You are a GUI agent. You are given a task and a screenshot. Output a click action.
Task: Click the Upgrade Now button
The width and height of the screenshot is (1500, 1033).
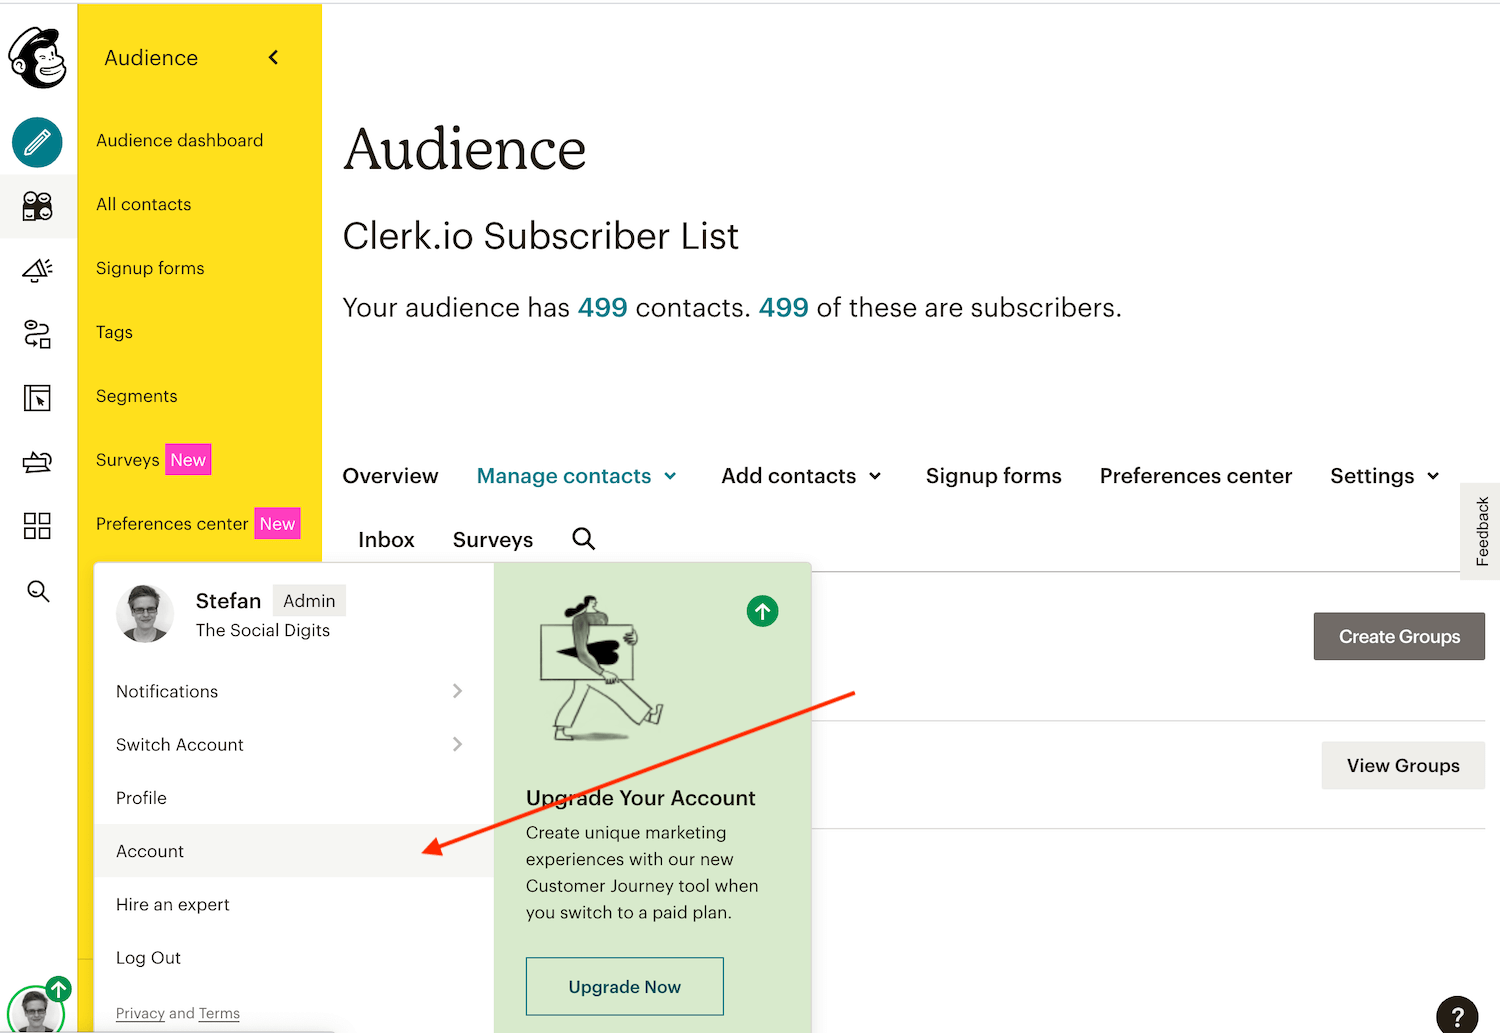(x=624, y=987)
